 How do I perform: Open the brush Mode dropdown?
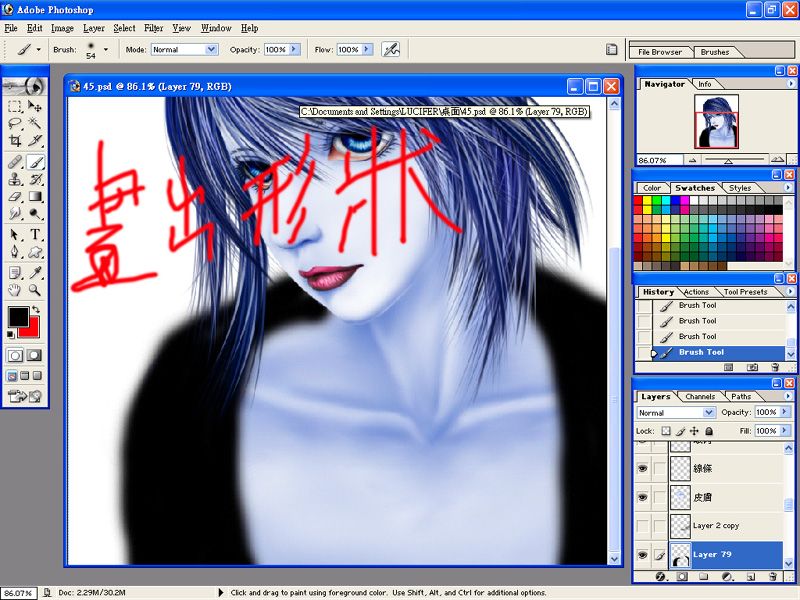[x=211, y=49]
